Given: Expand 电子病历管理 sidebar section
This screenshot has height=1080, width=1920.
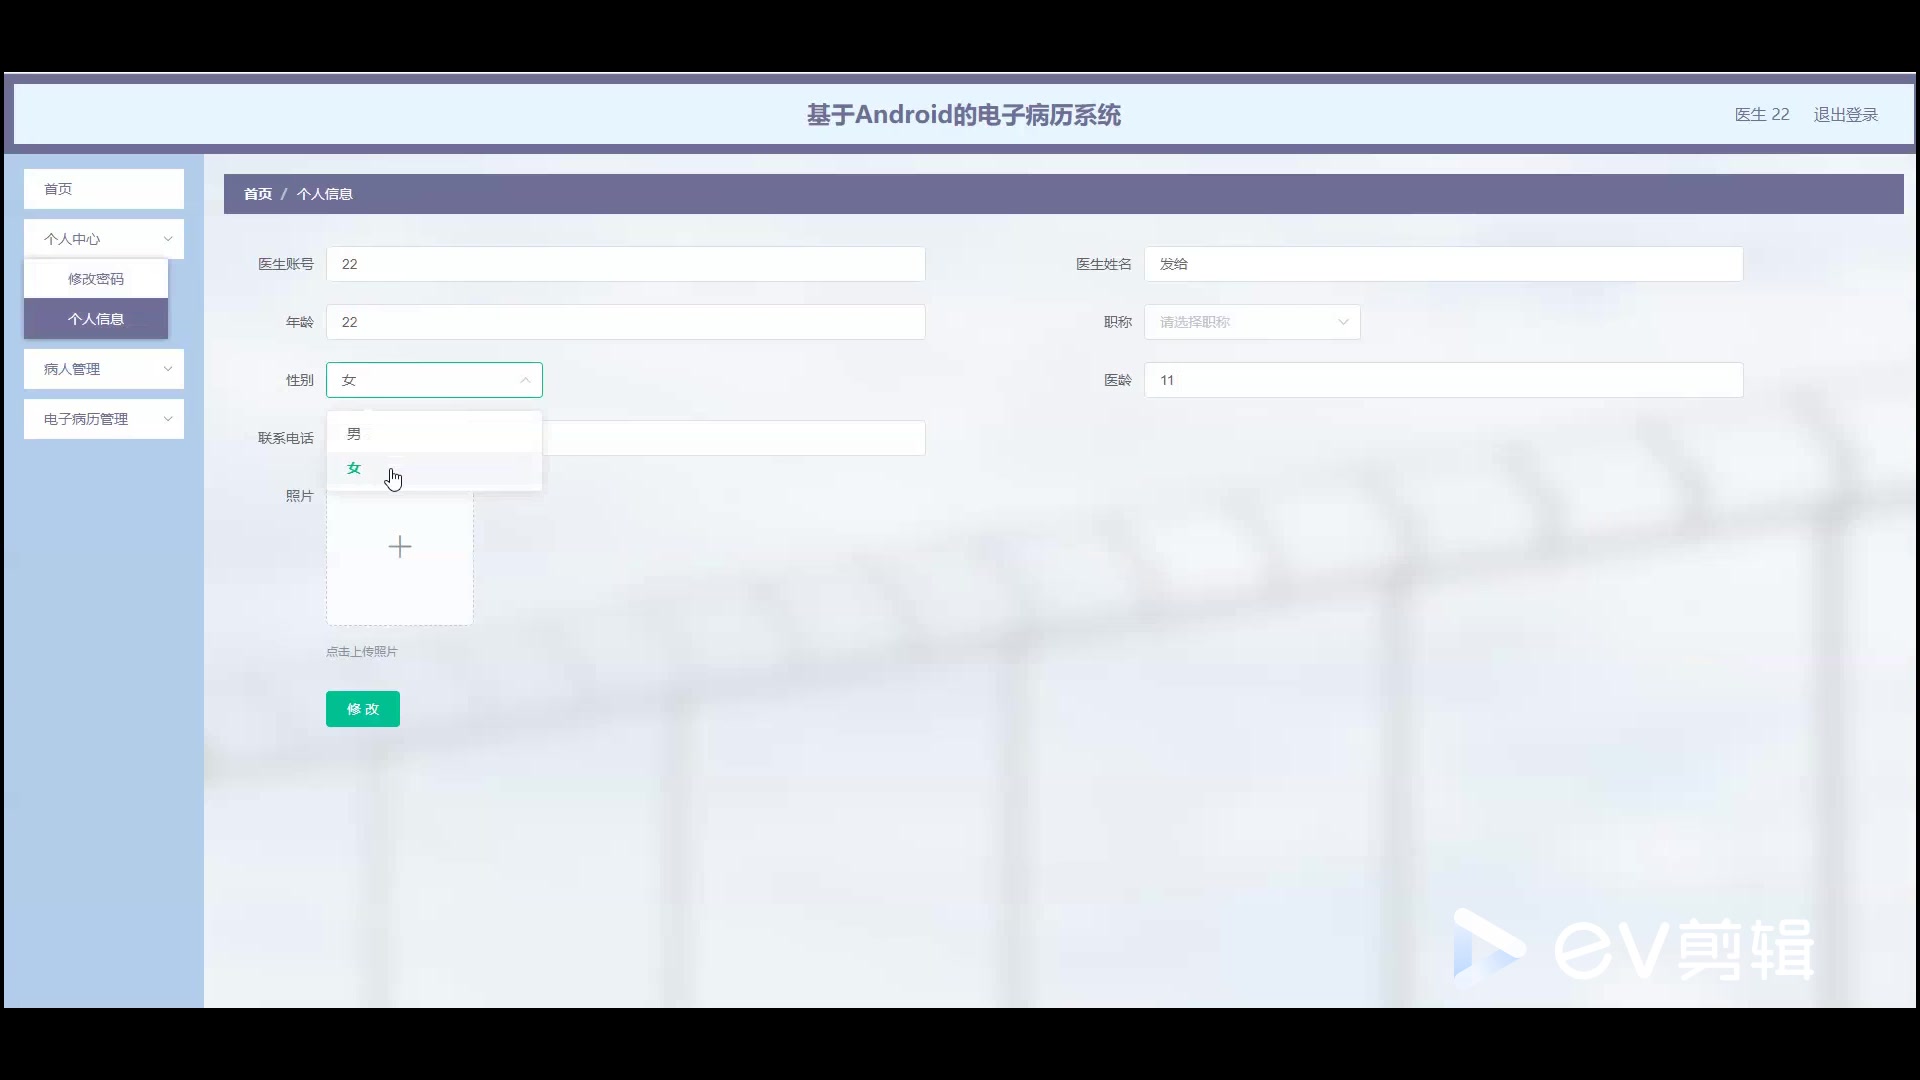Looking at the screenshot, I should [103, 418].
